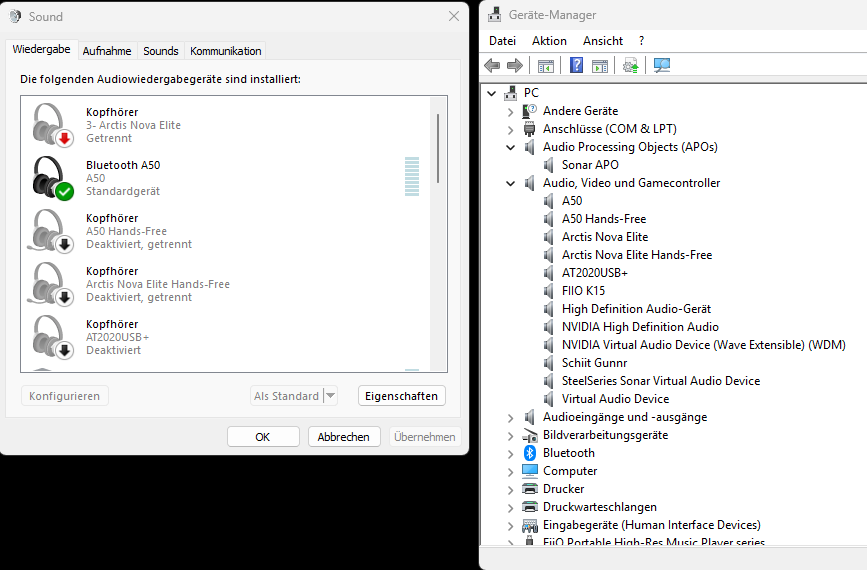The width and height of the screenshot is (867, 570).
Task: Select SteelSeries Sonar Virtual Audio Device
Action: point(661,381)
